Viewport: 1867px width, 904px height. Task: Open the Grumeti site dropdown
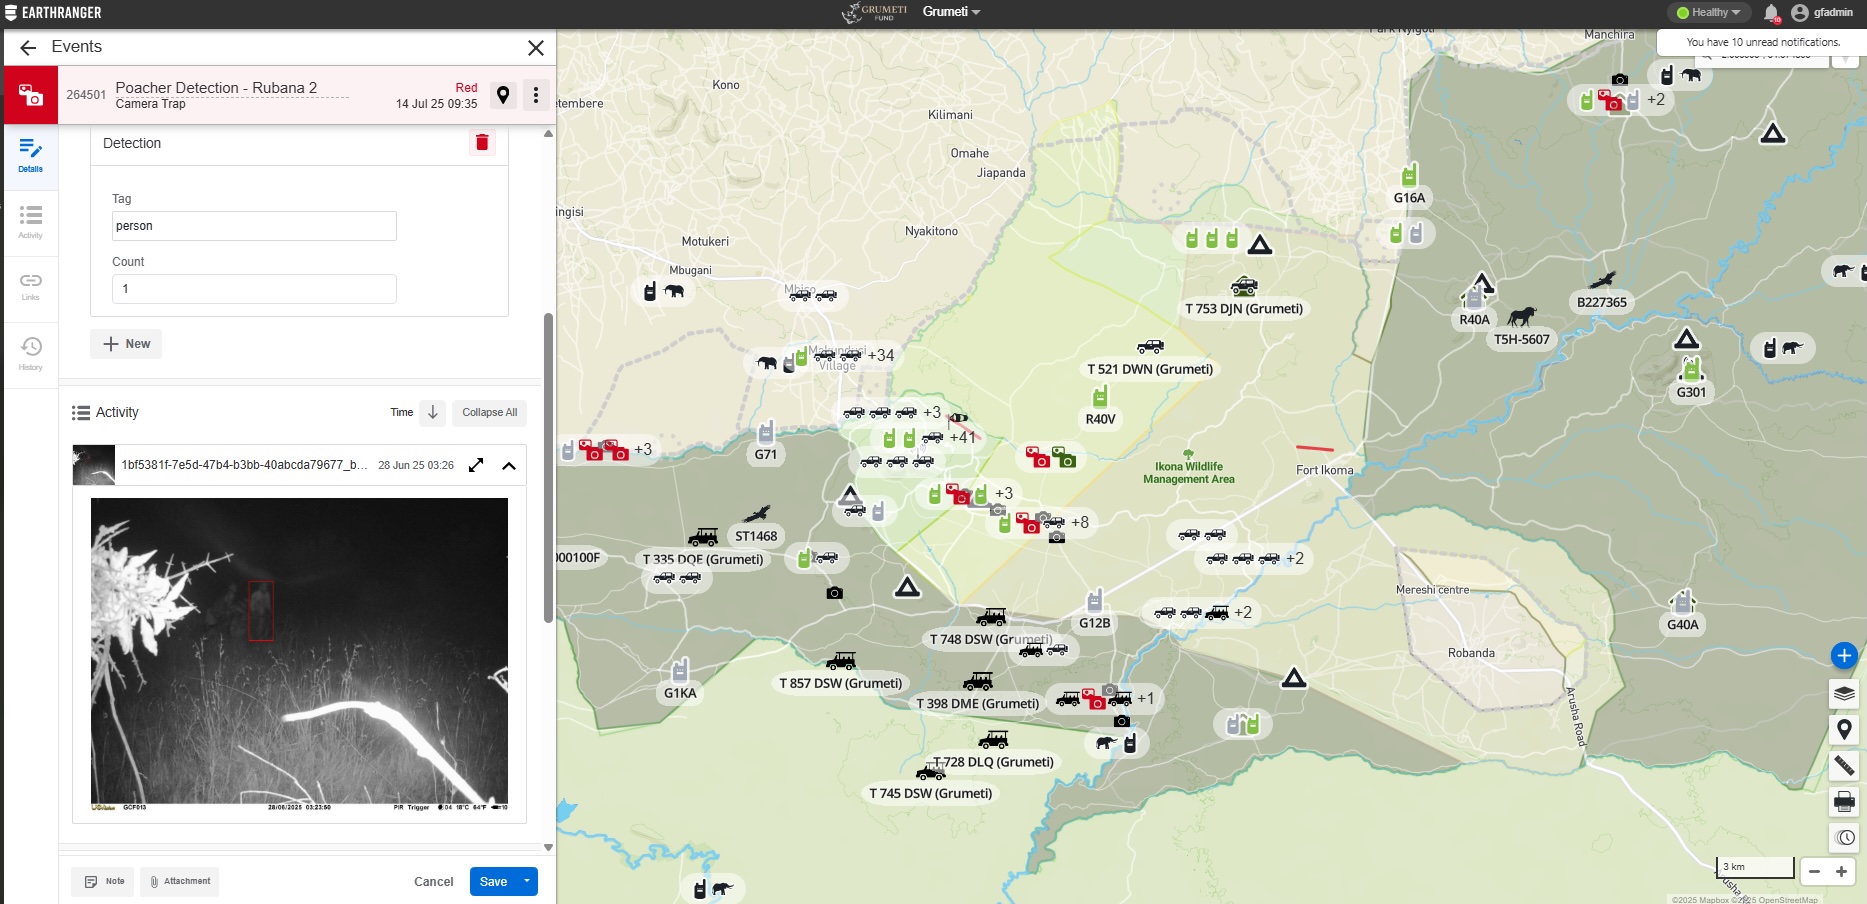[951, 12]
